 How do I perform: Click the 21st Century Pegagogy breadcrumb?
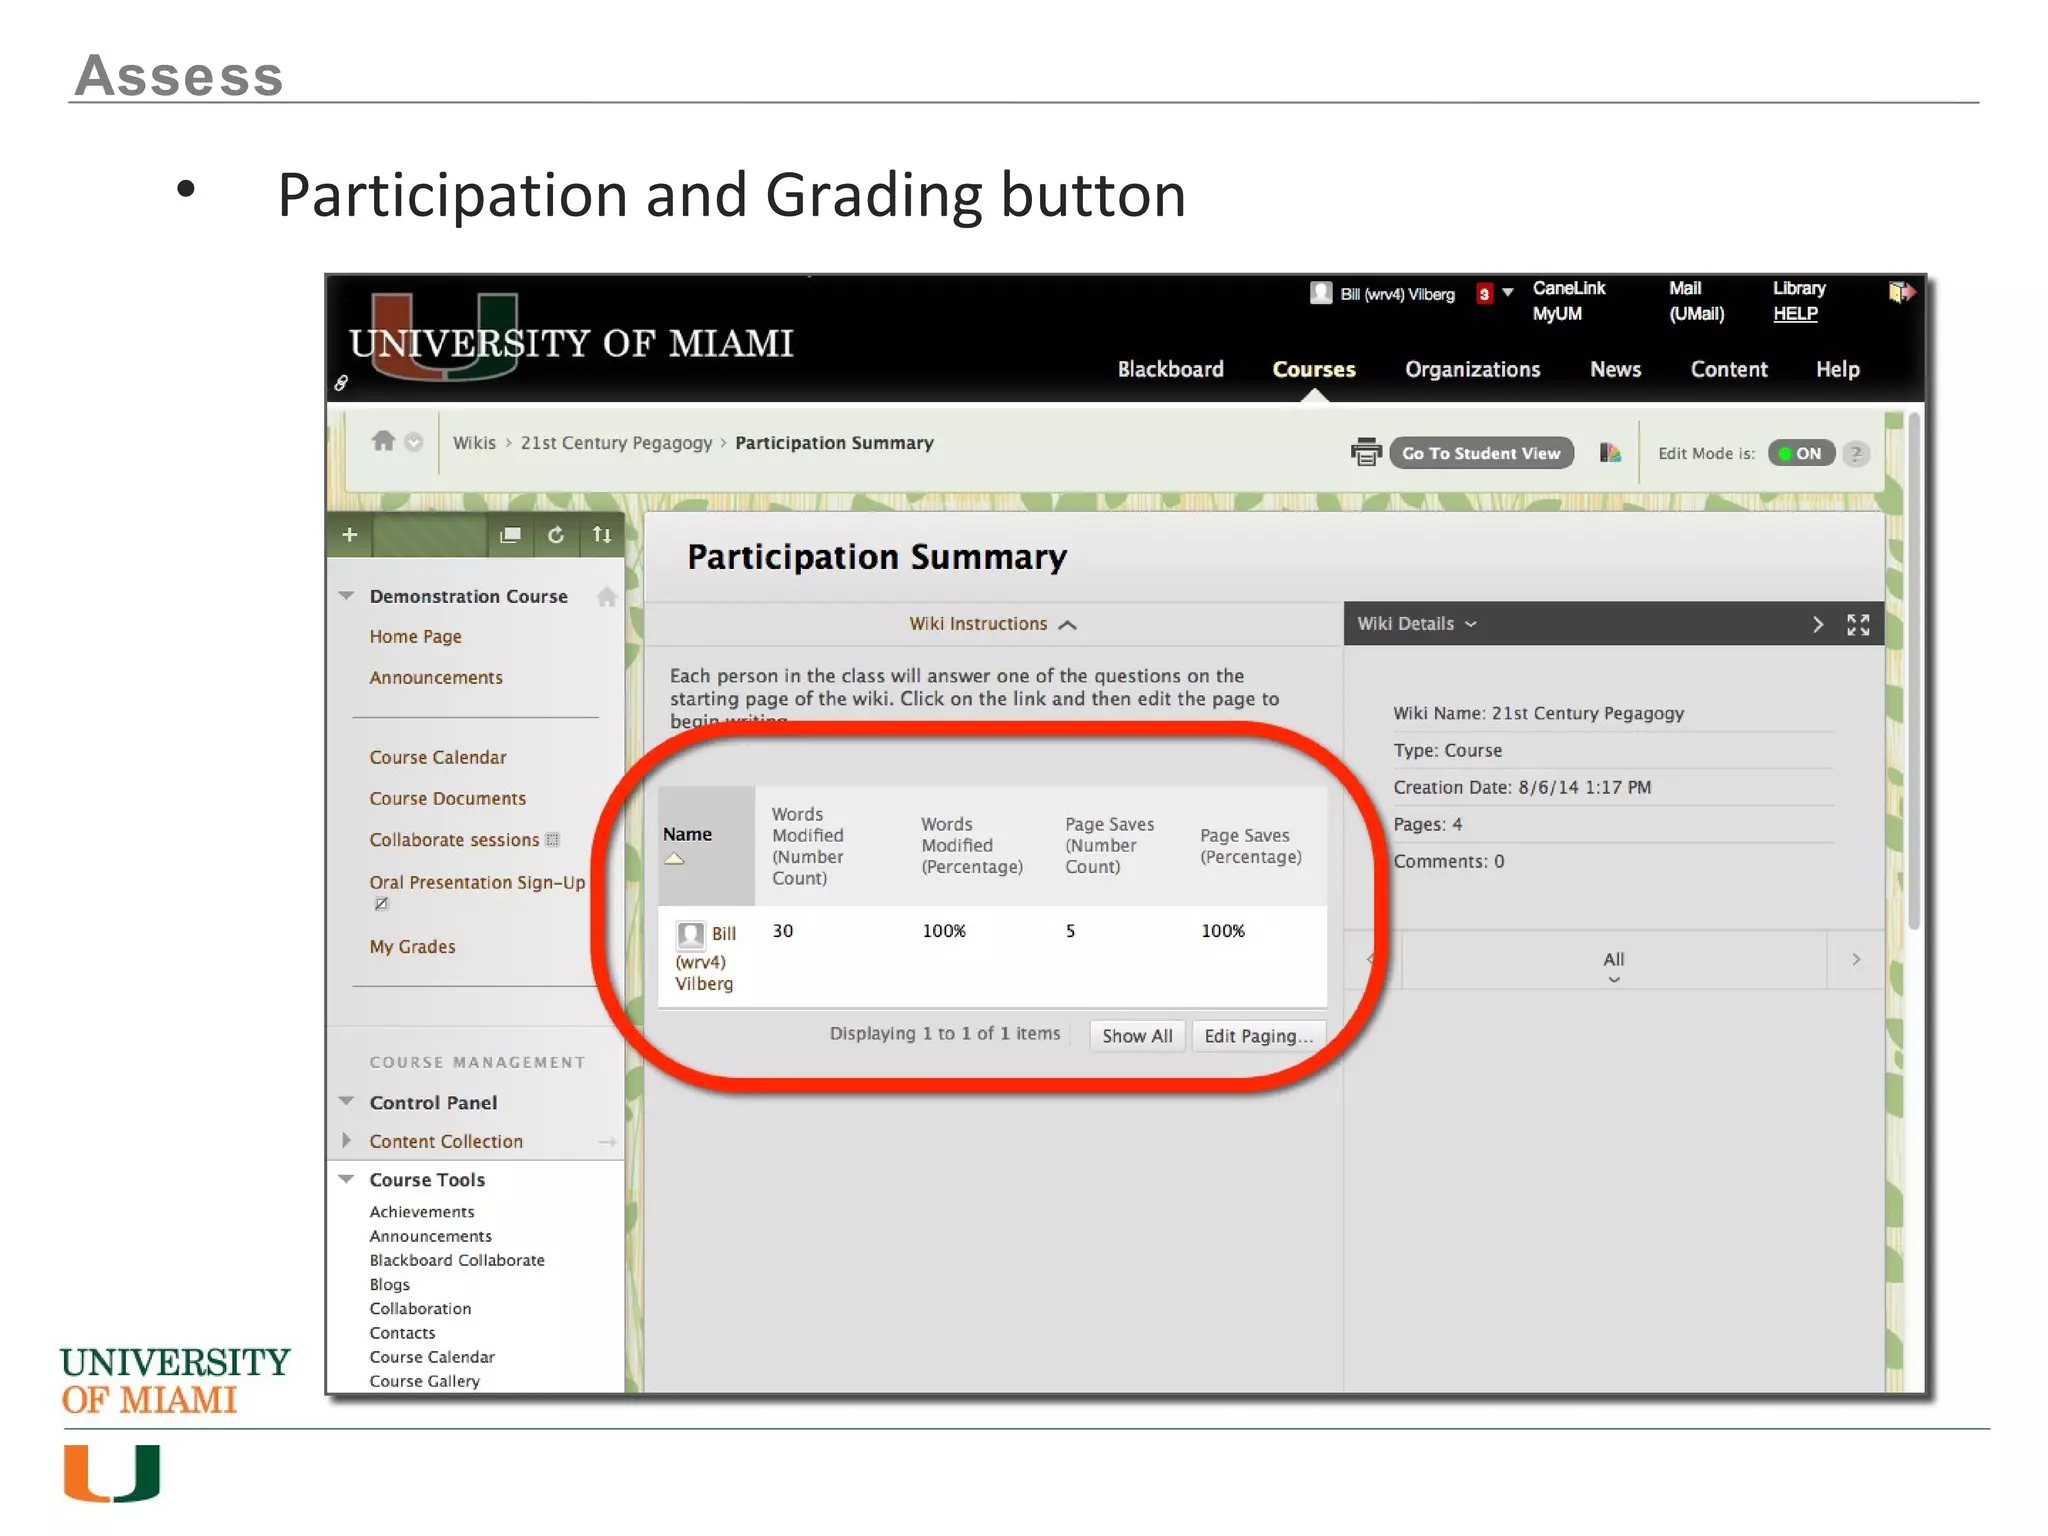click(616, 443)
